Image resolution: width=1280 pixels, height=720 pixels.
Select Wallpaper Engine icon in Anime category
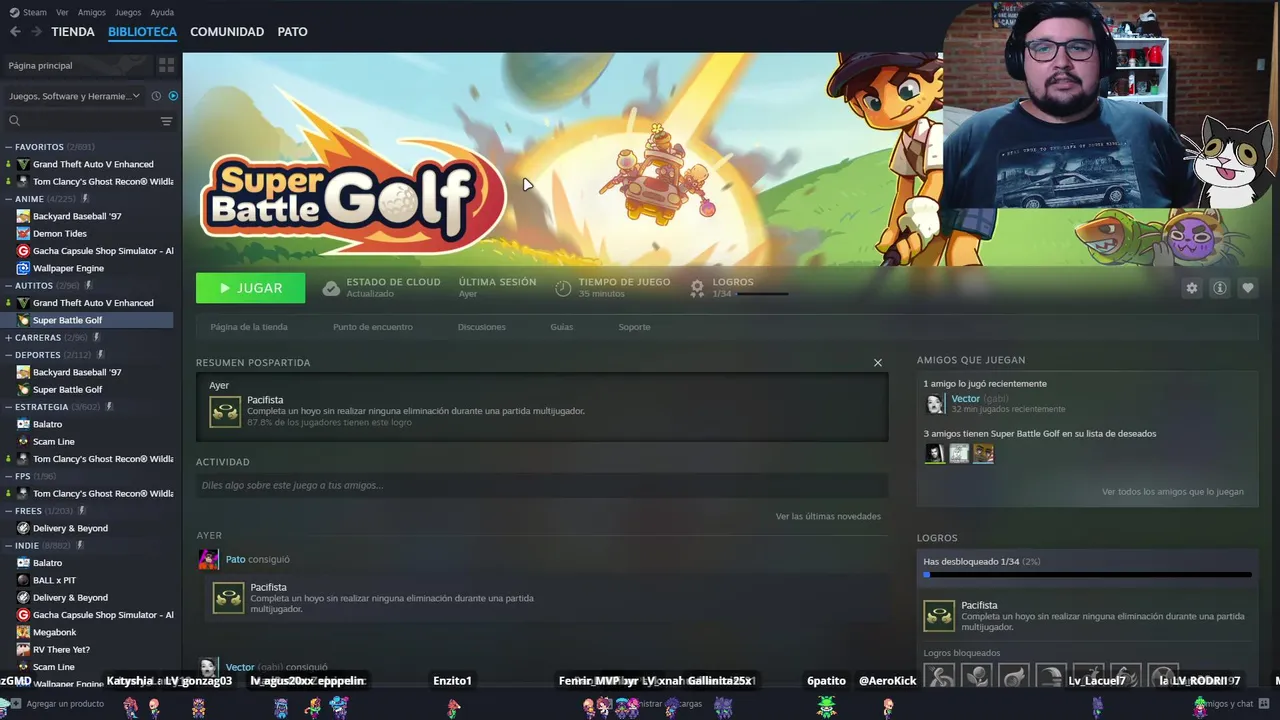point(23,268)
